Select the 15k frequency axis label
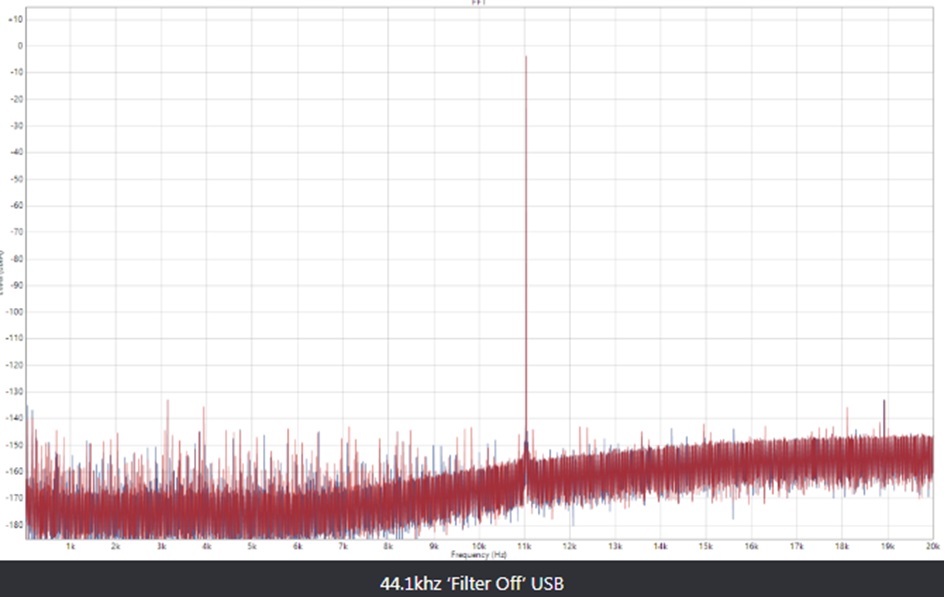The image size is (944, 597). click(705, 546)
